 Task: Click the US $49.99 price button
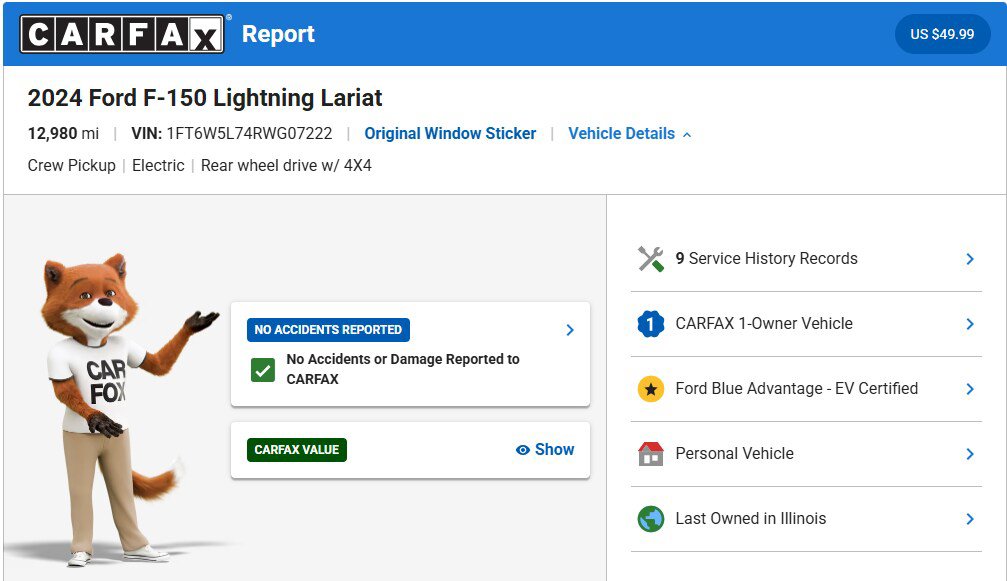click(x=942, y=34)
